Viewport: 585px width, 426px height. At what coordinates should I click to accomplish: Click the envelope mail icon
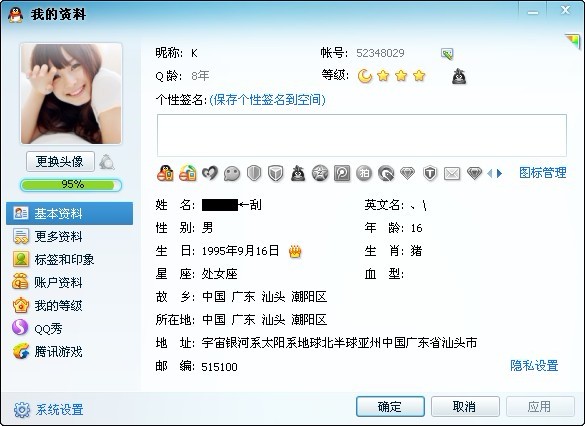452,173
